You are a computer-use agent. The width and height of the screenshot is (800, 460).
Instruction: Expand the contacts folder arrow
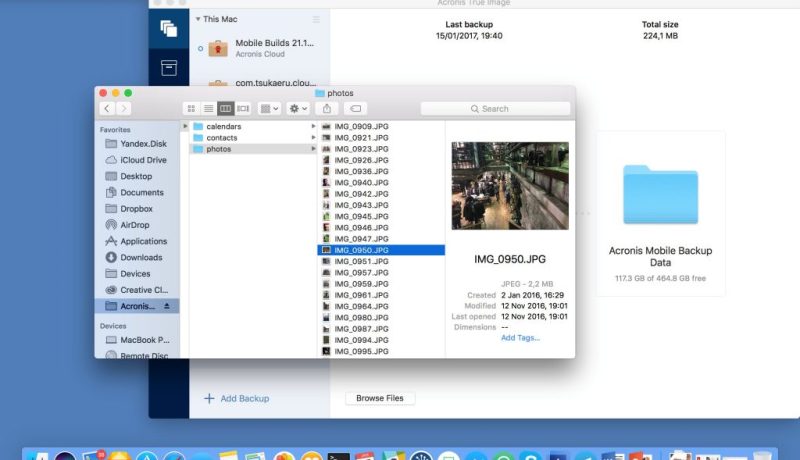point(313,138)
